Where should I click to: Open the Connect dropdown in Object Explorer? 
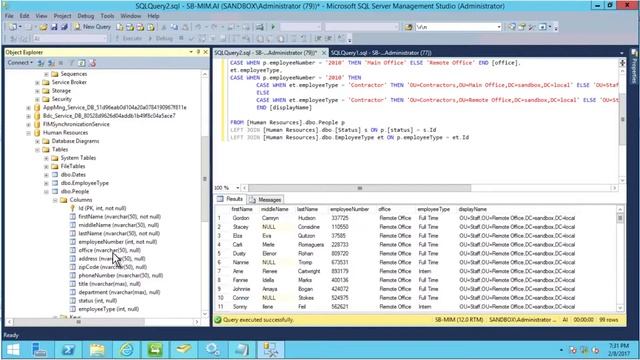(x=20, y=63)
